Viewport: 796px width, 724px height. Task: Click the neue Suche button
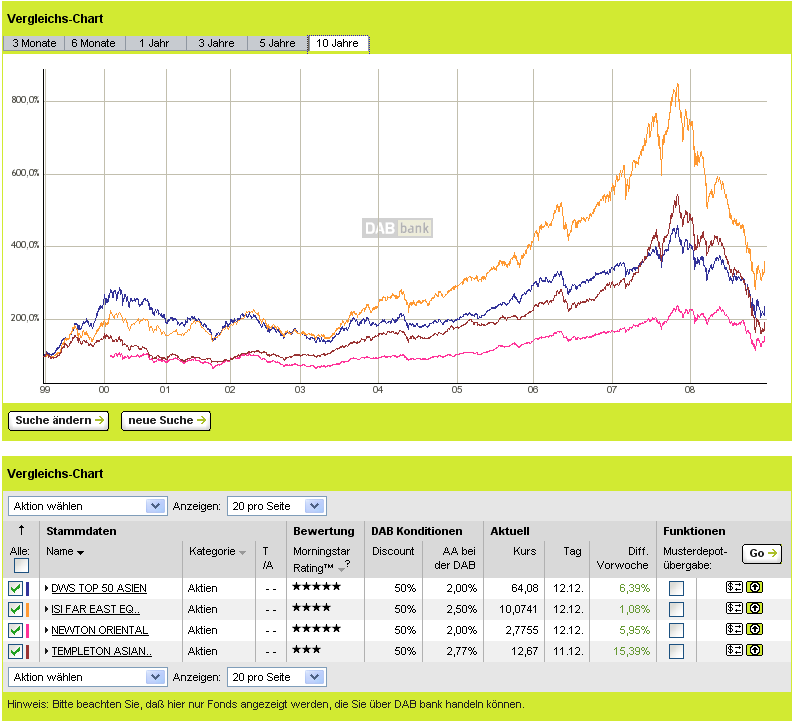pos(167,422)
